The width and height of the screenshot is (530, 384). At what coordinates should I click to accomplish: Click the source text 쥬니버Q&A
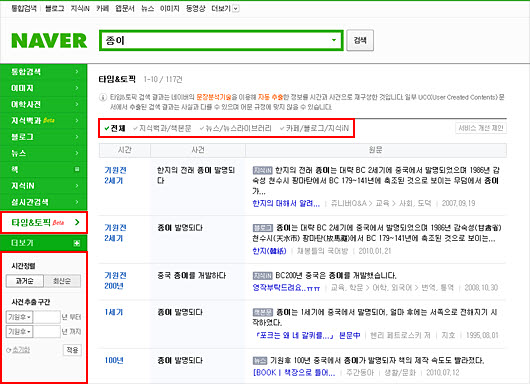click(348, 203)
